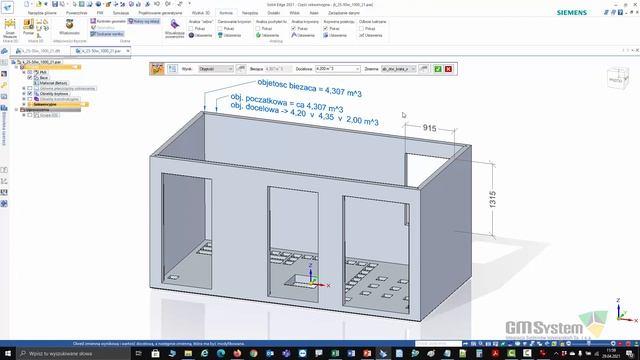Switch to the Wydruk 3D ribbon tab
Image resolution: width=640 pixels, height=360 pixels.
[200, 13]
